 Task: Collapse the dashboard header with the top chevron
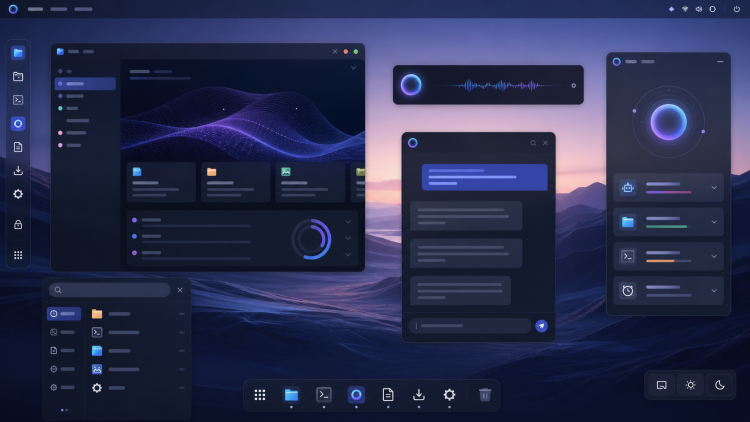[x=353, y=68]
